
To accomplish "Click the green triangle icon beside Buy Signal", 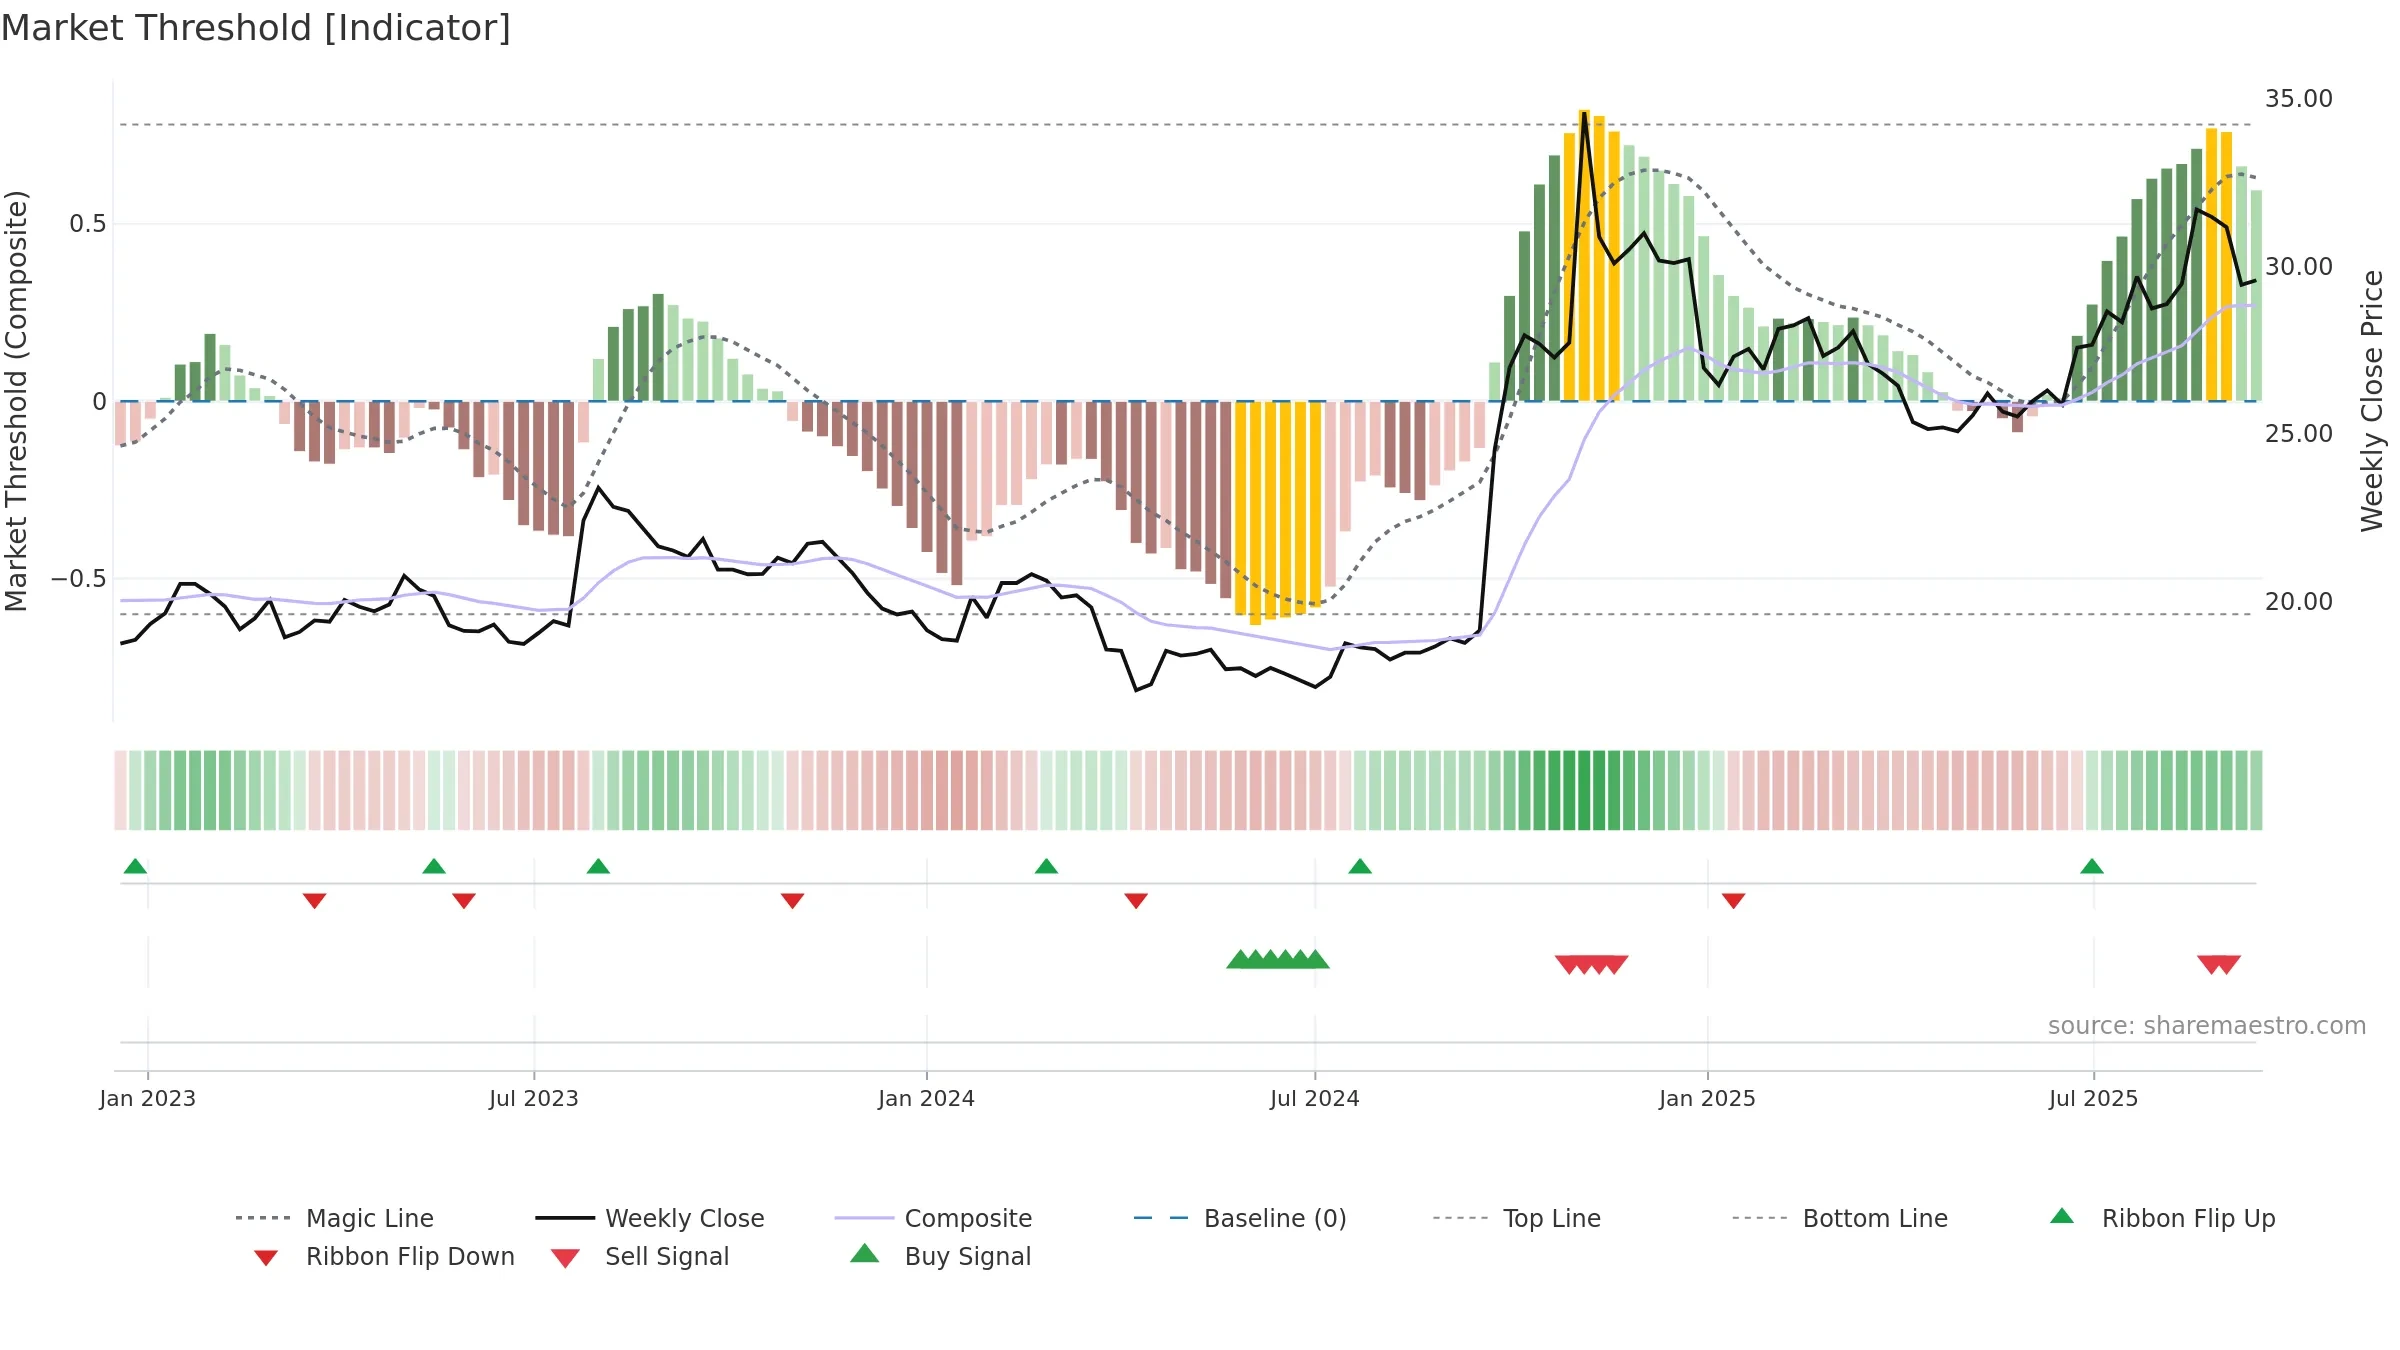I will click(864, 1253).
